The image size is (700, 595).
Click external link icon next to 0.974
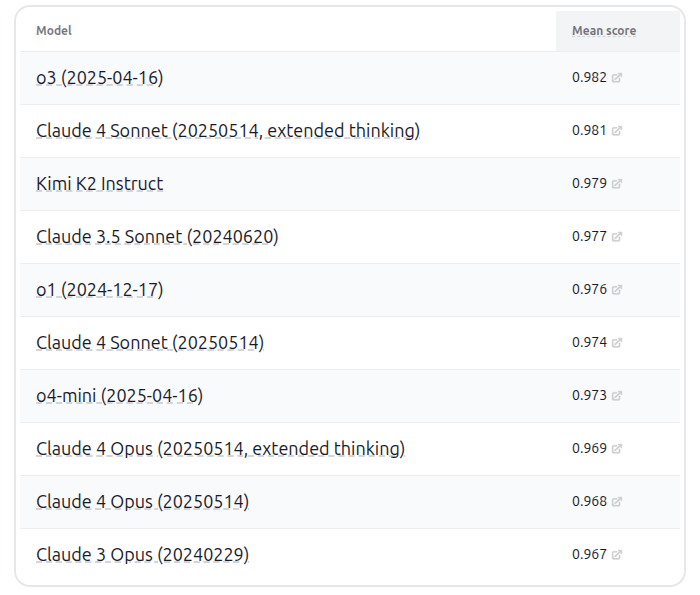pos(617,343)
